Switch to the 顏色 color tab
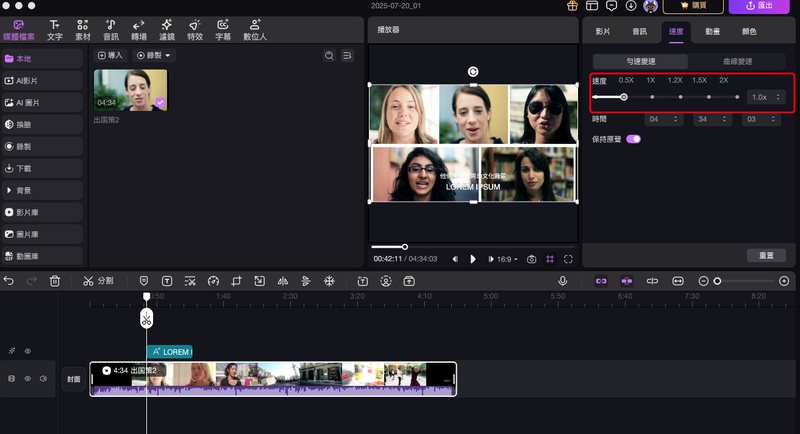 pyautogui.click(x=749, y=32)
